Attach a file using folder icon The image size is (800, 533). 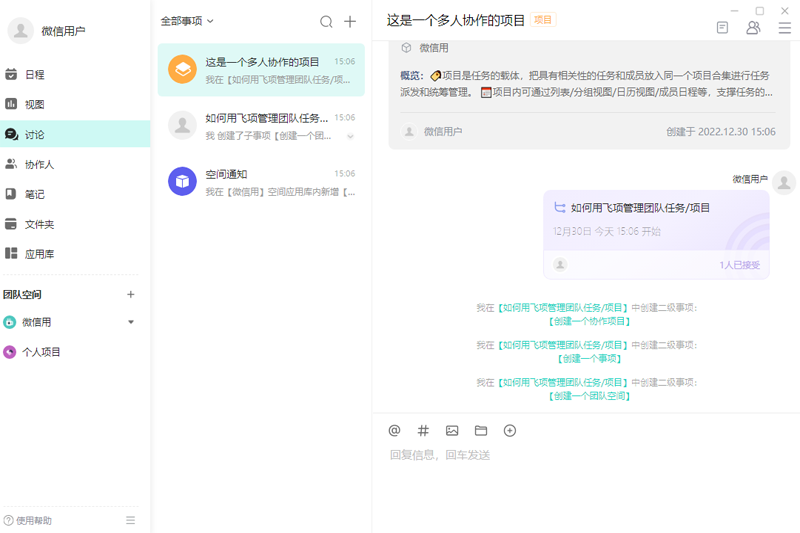481,430
